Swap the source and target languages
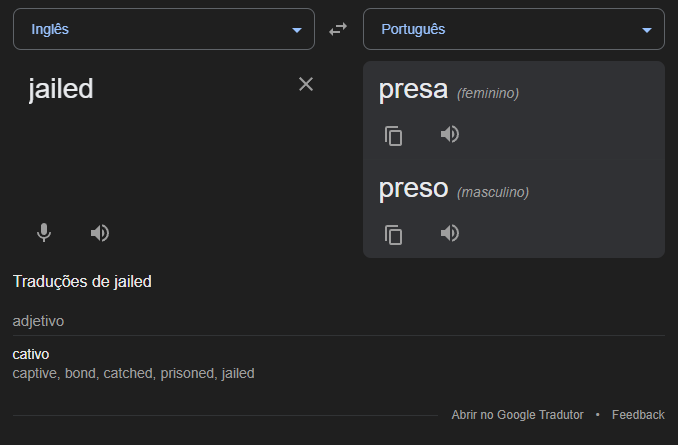Screen dimensions: 678x445 click(x=338, y=29)
